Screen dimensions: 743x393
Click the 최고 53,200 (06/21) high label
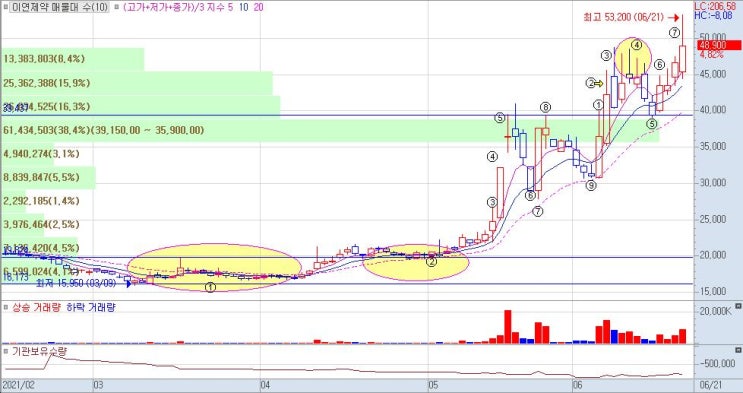(624, 18)
